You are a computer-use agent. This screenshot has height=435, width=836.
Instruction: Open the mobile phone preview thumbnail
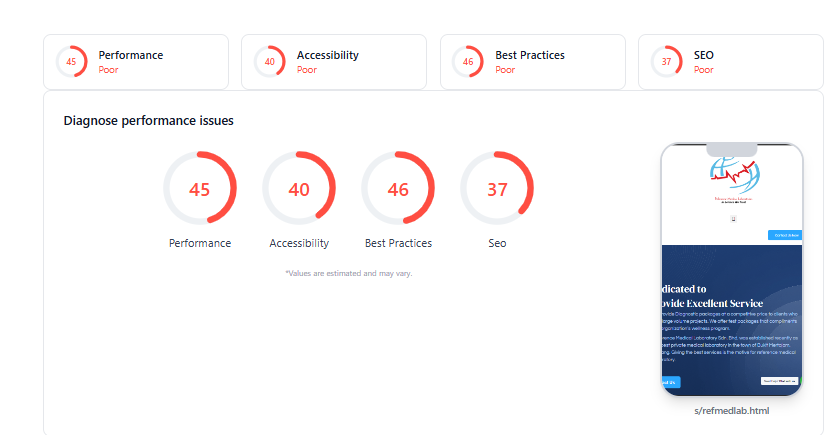tap(732, 270)
